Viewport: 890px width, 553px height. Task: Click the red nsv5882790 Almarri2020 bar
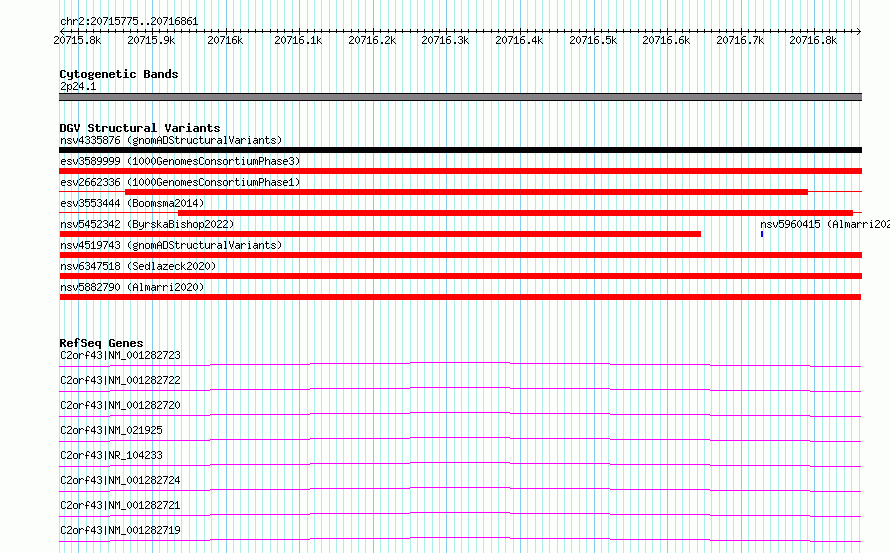pyautogui.click(x=460, y=297)
